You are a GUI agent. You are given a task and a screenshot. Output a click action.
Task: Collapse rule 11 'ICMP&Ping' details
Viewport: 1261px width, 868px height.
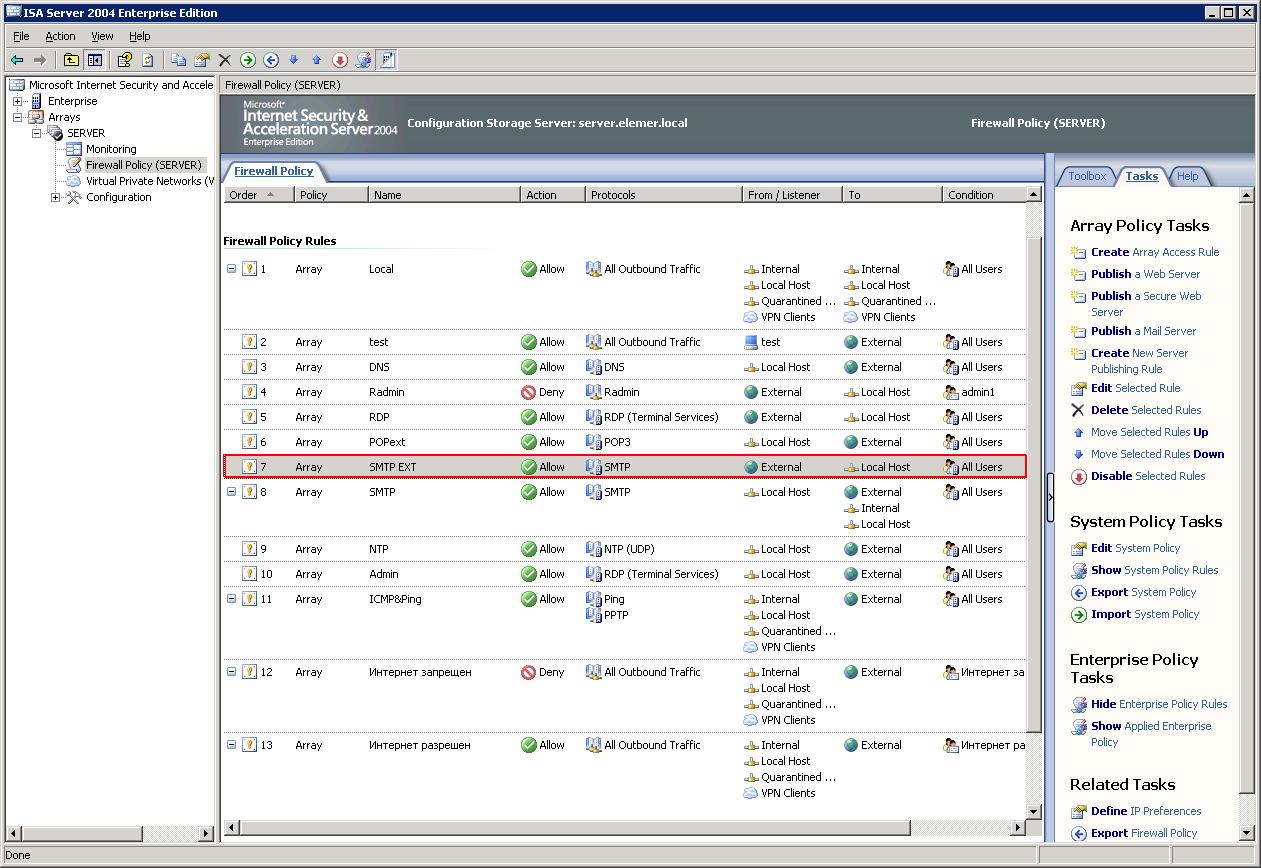coord(231,599)
